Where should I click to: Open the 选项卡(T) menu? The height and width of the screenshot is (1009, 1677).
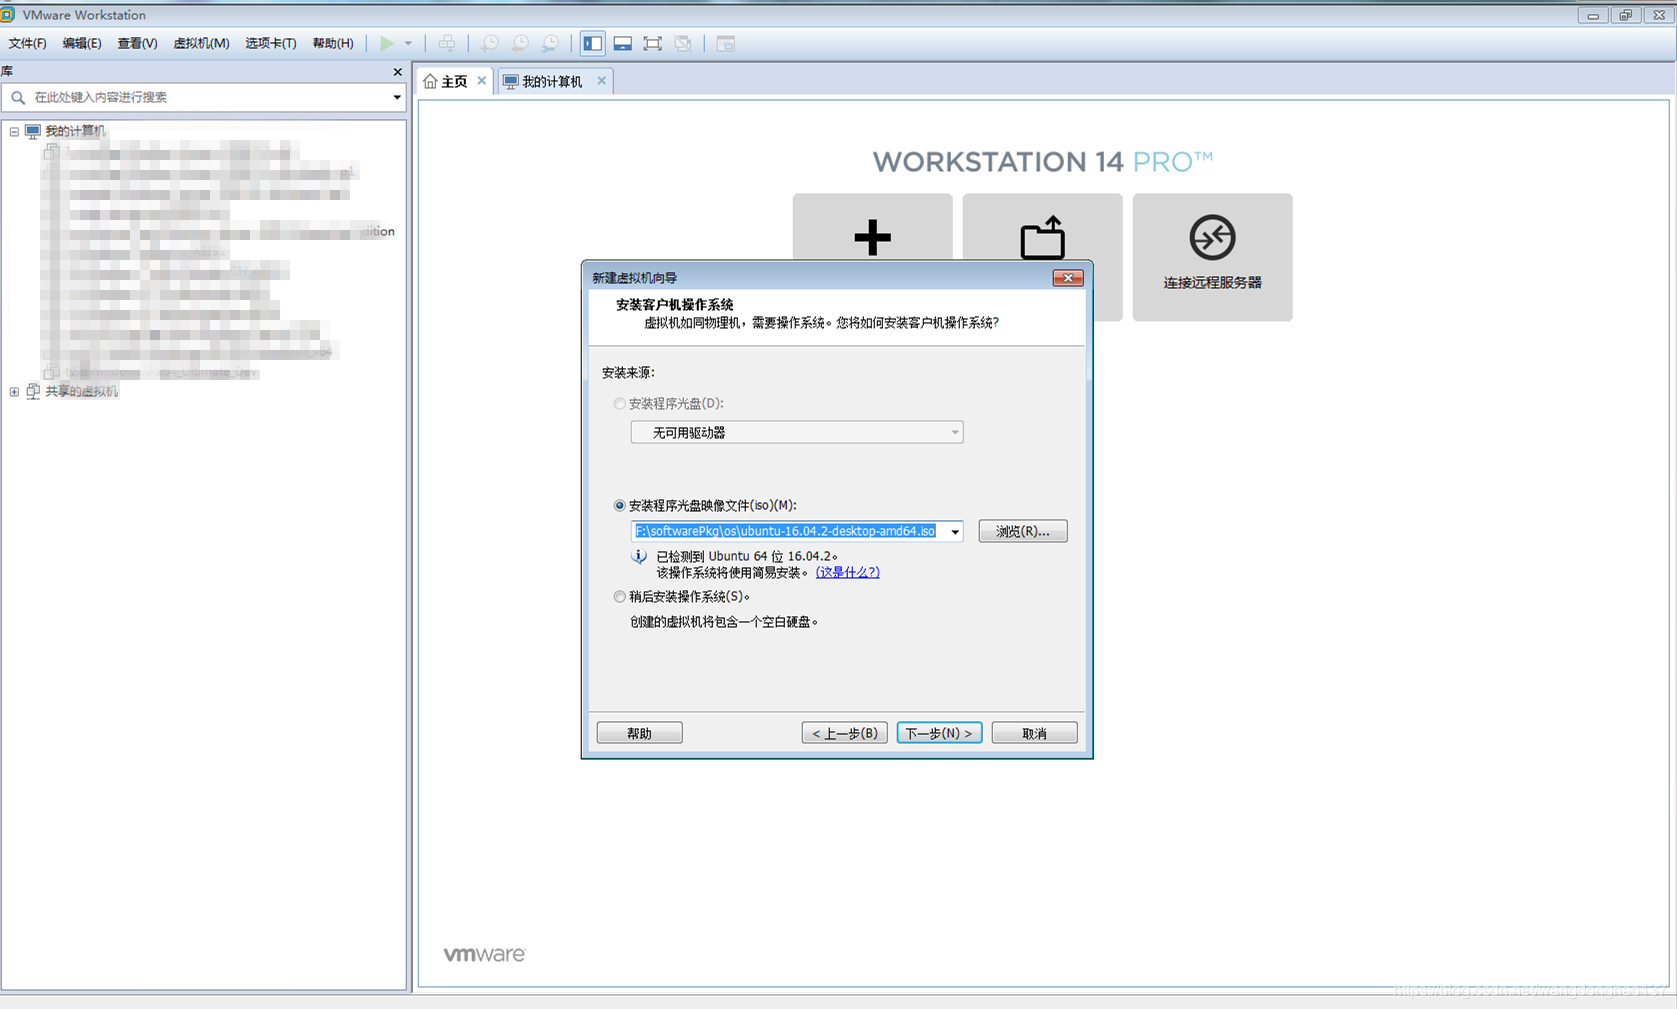[271, 43]
